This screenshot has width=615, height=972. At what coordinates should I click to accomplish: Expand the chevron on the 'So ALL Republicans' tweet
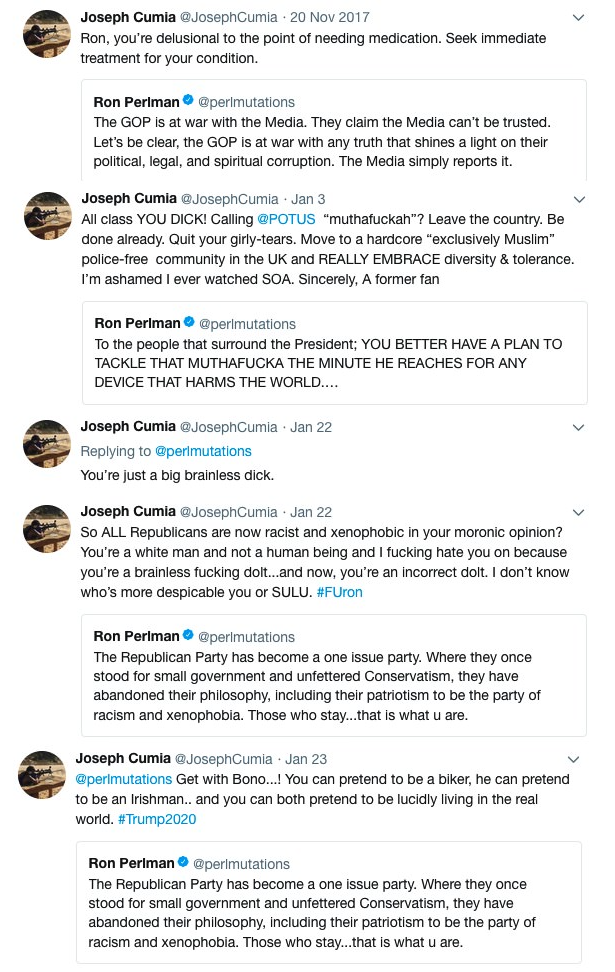[x=577, y=512]
